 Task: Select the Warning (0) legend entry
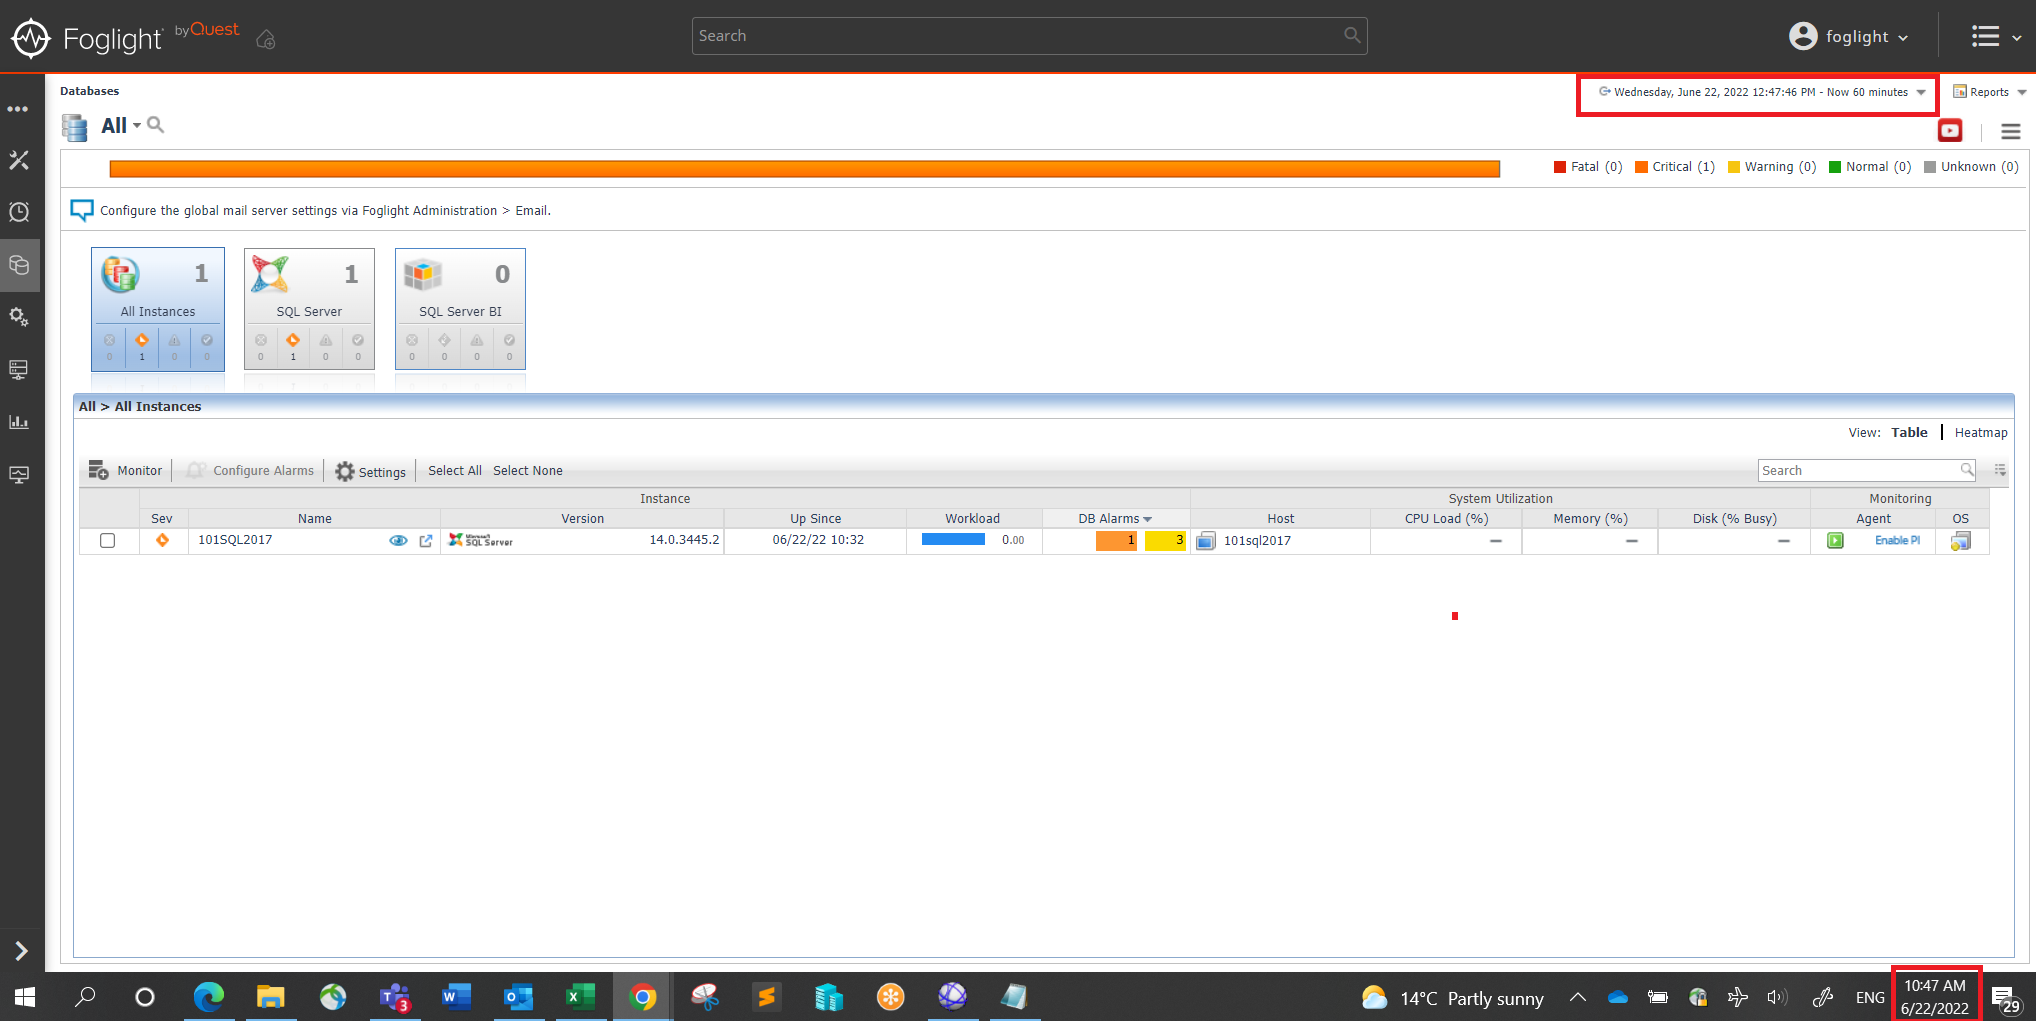click(x=1772, y=167)
